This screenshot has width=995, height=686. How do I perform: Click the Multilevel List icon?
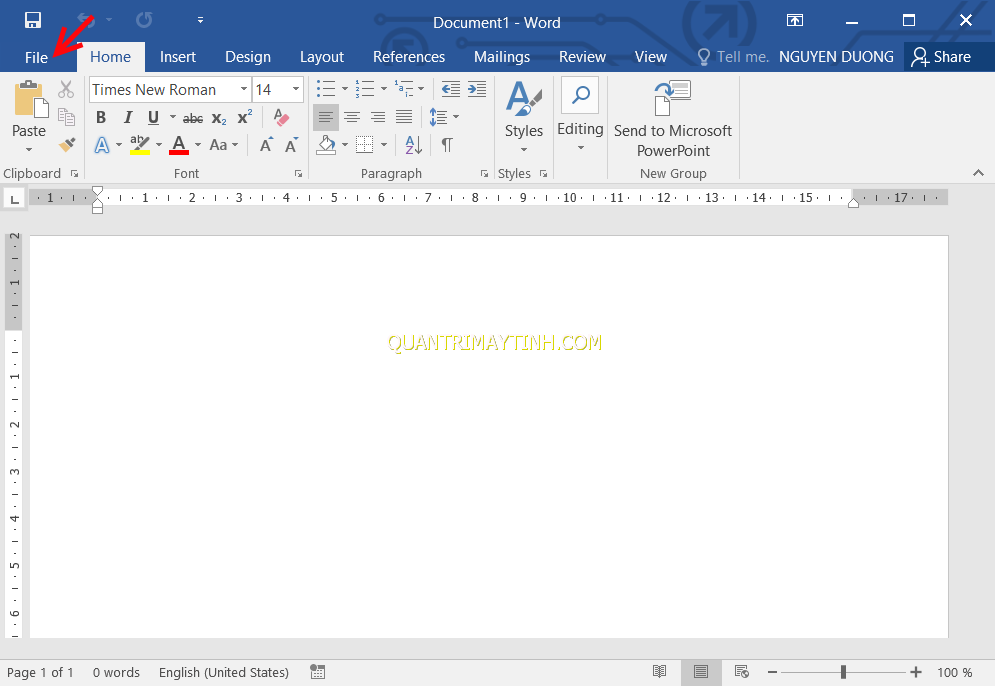[x=404, y=89]
